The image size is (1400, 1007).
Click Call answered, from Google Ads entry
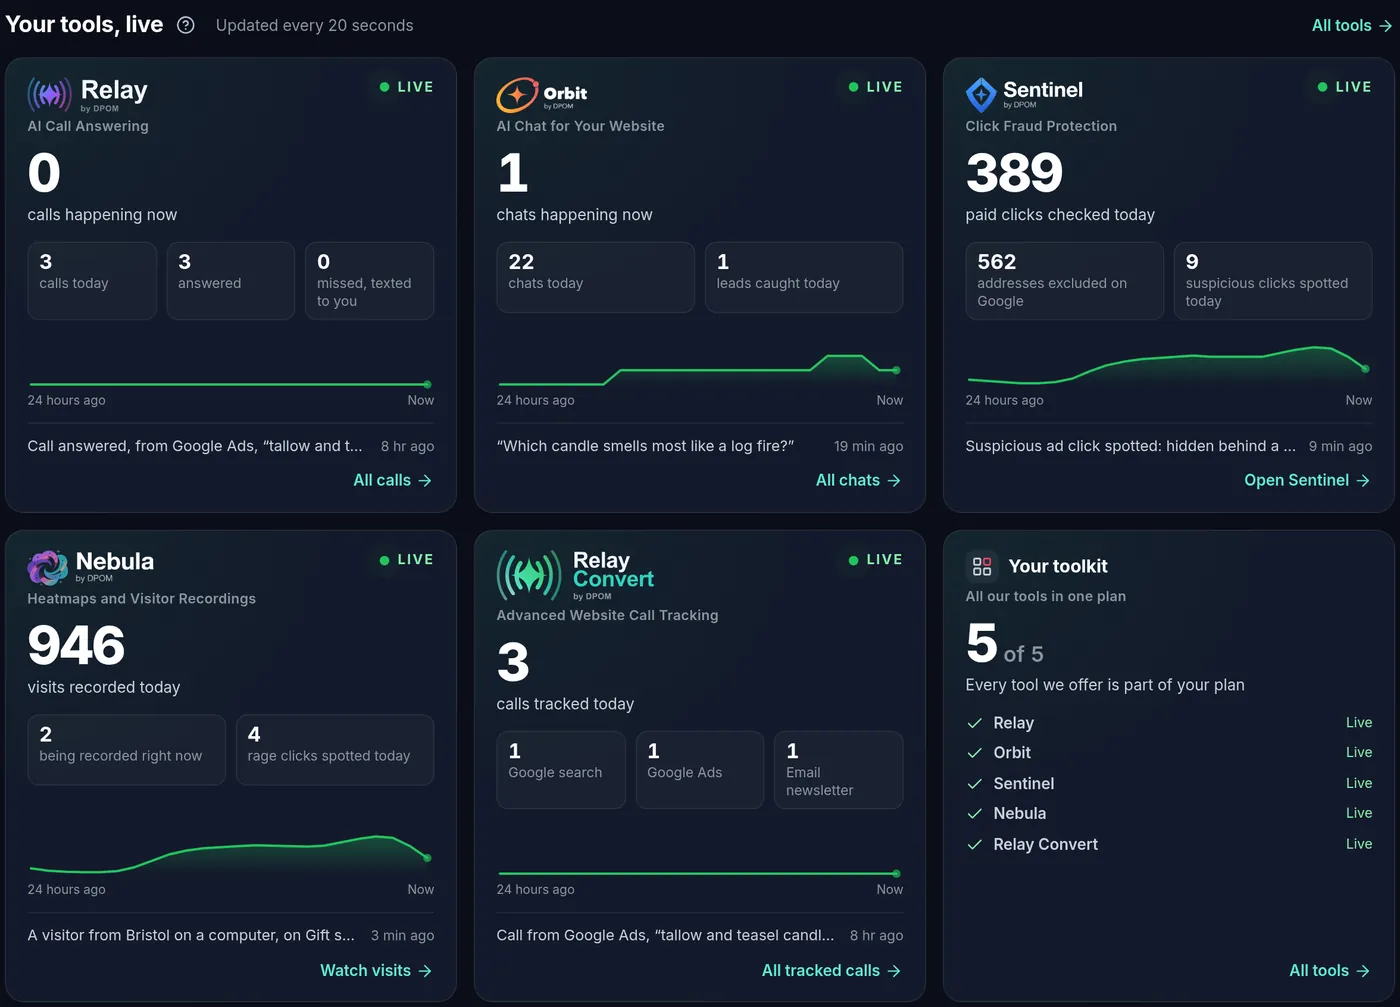click(195, 446)
